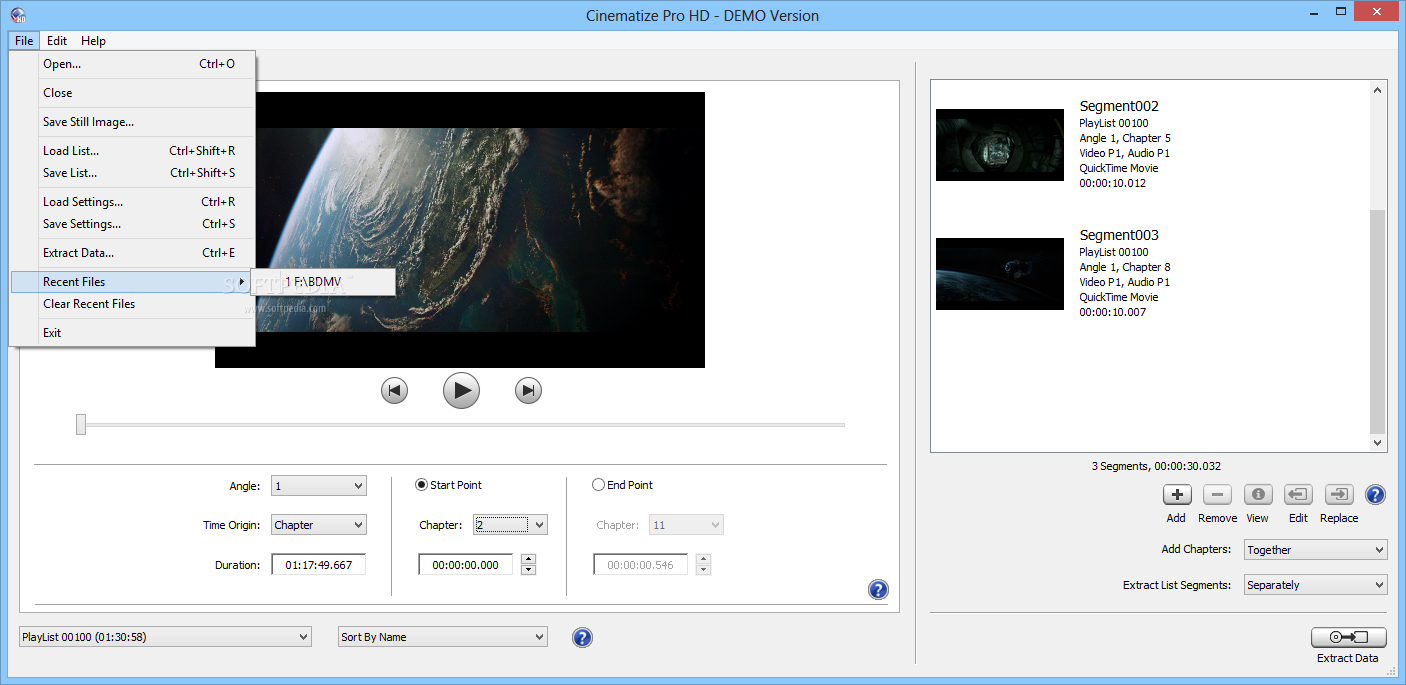
Task: Add a segment with the plus icon
Action: point(1177,494)
